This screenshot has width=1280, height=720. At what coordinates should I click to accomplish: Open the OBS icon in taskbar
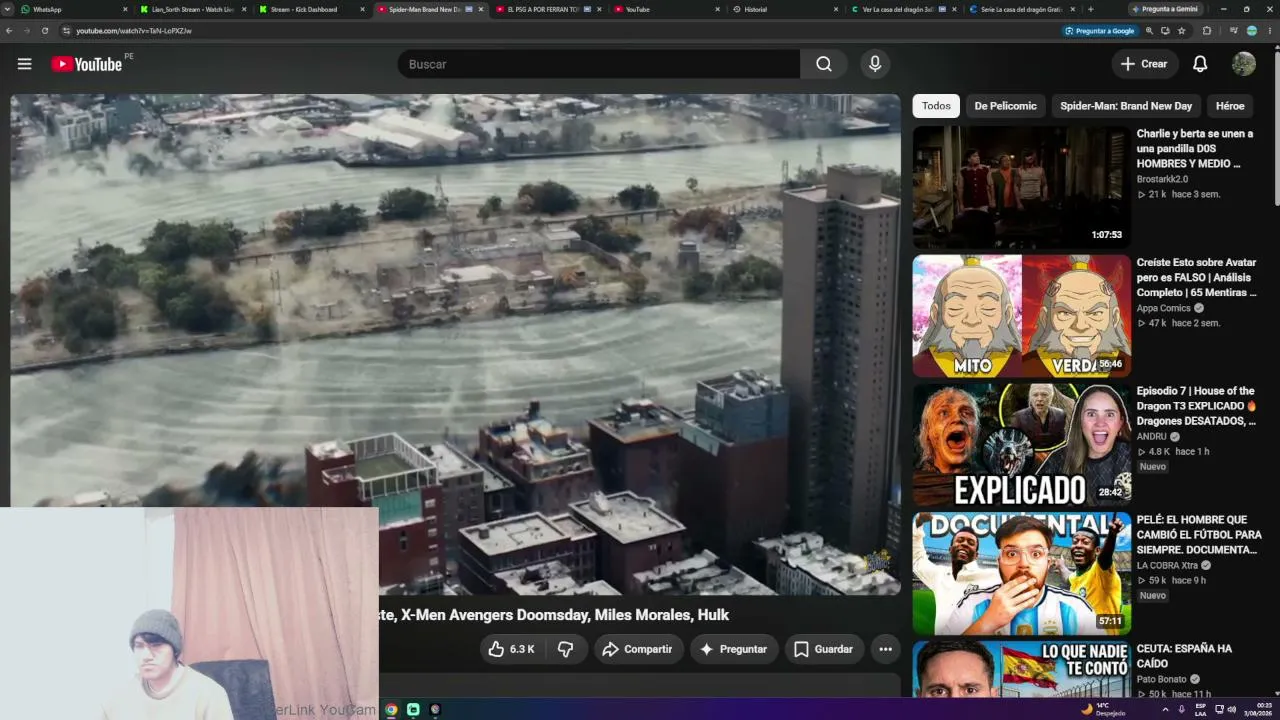[x=435, y=710]
